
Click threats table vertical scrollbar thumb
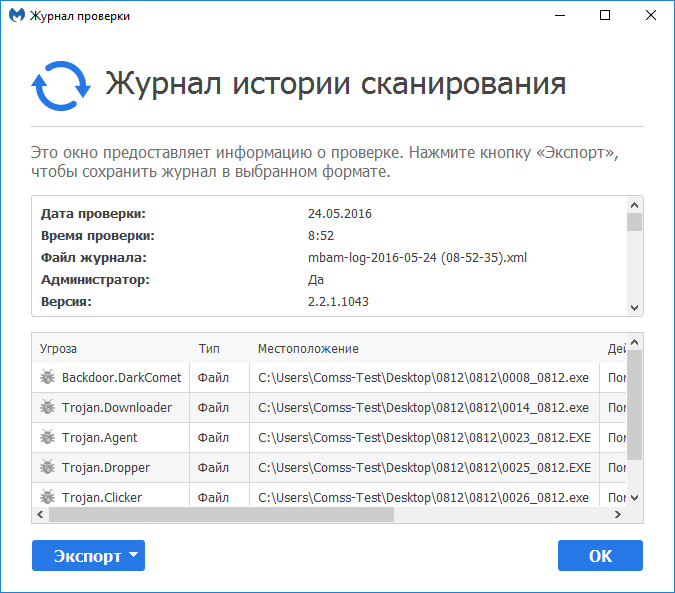click(634, 405)
